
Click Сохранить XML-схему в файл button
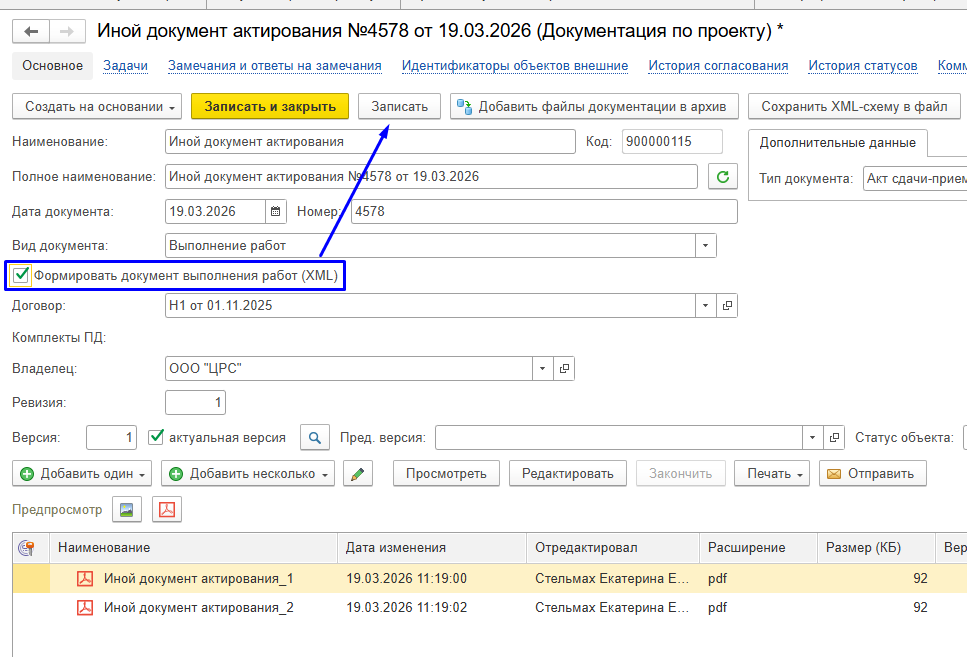click(853, 106)
